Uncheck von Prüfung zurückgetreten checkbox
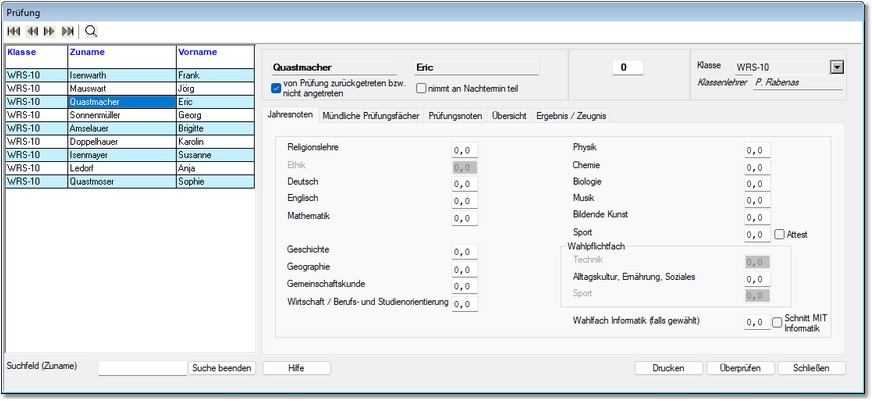This screenshot has height=401, width=872. [x=276, y=88]
